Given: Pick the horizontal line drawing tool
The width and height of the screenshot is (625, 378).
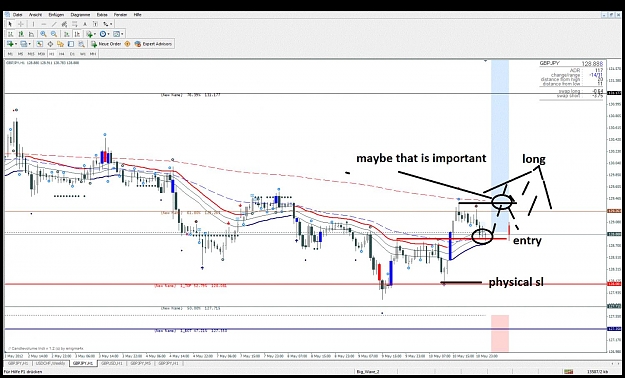Looking at the screenshot, I should coord(44,24).
